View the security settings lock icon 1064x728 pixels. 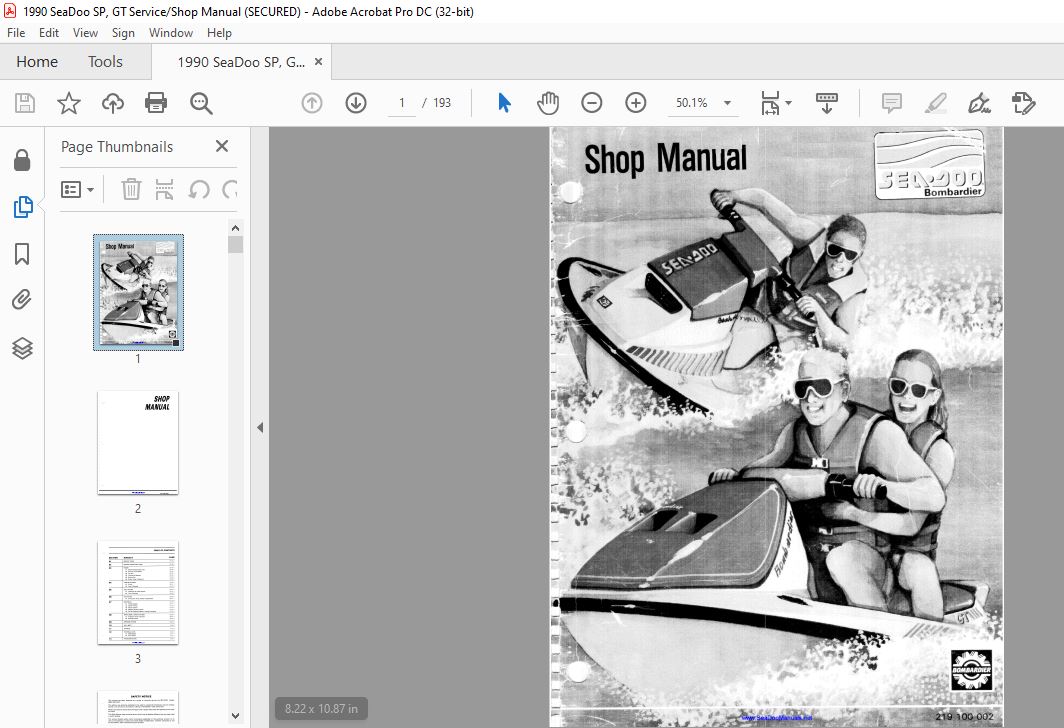(x=22, y=160)
